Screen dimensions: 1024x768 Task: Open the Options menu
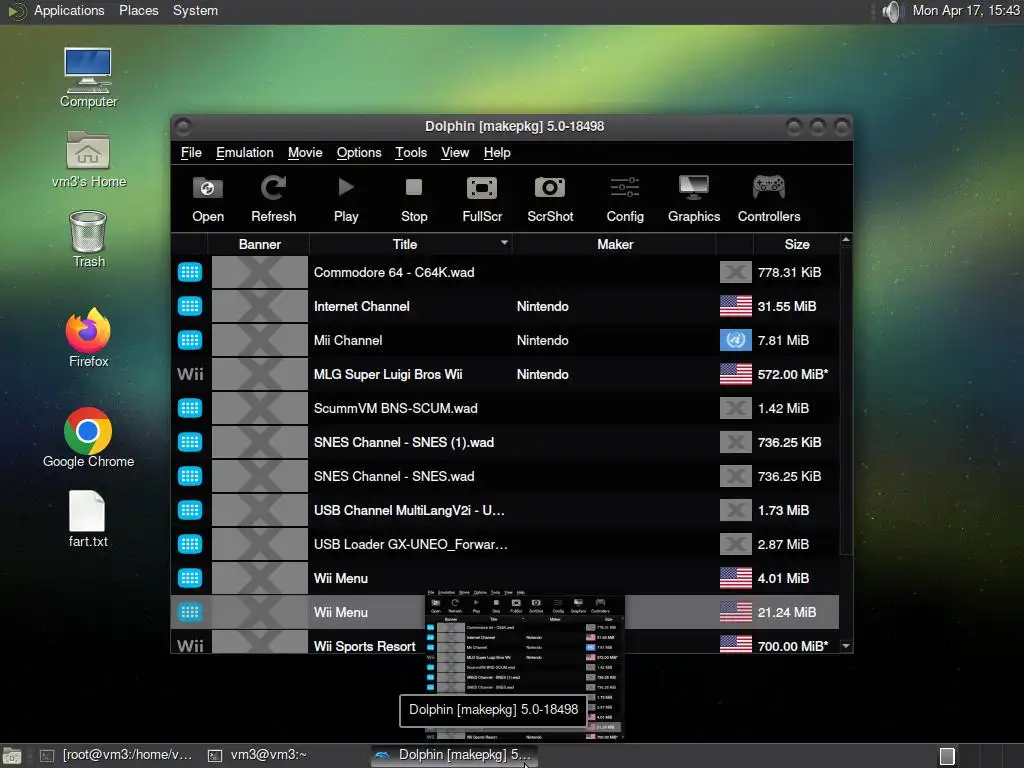(x=359, y=152)
